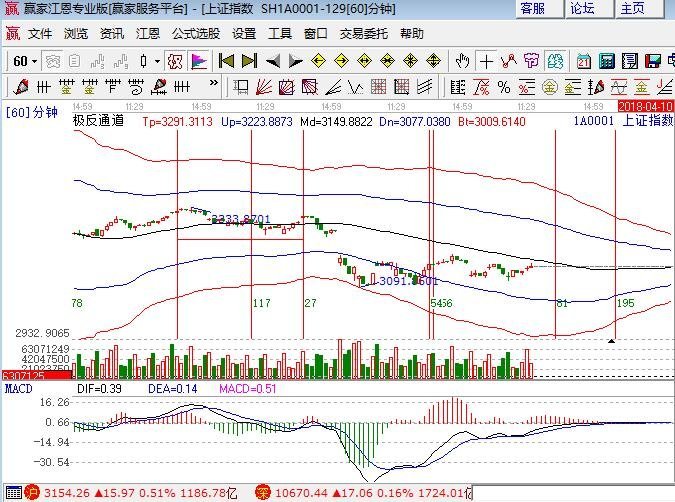Screen dimensions: 675x502
Task: Select the Gann square box tool
Action: click(241, 87)
